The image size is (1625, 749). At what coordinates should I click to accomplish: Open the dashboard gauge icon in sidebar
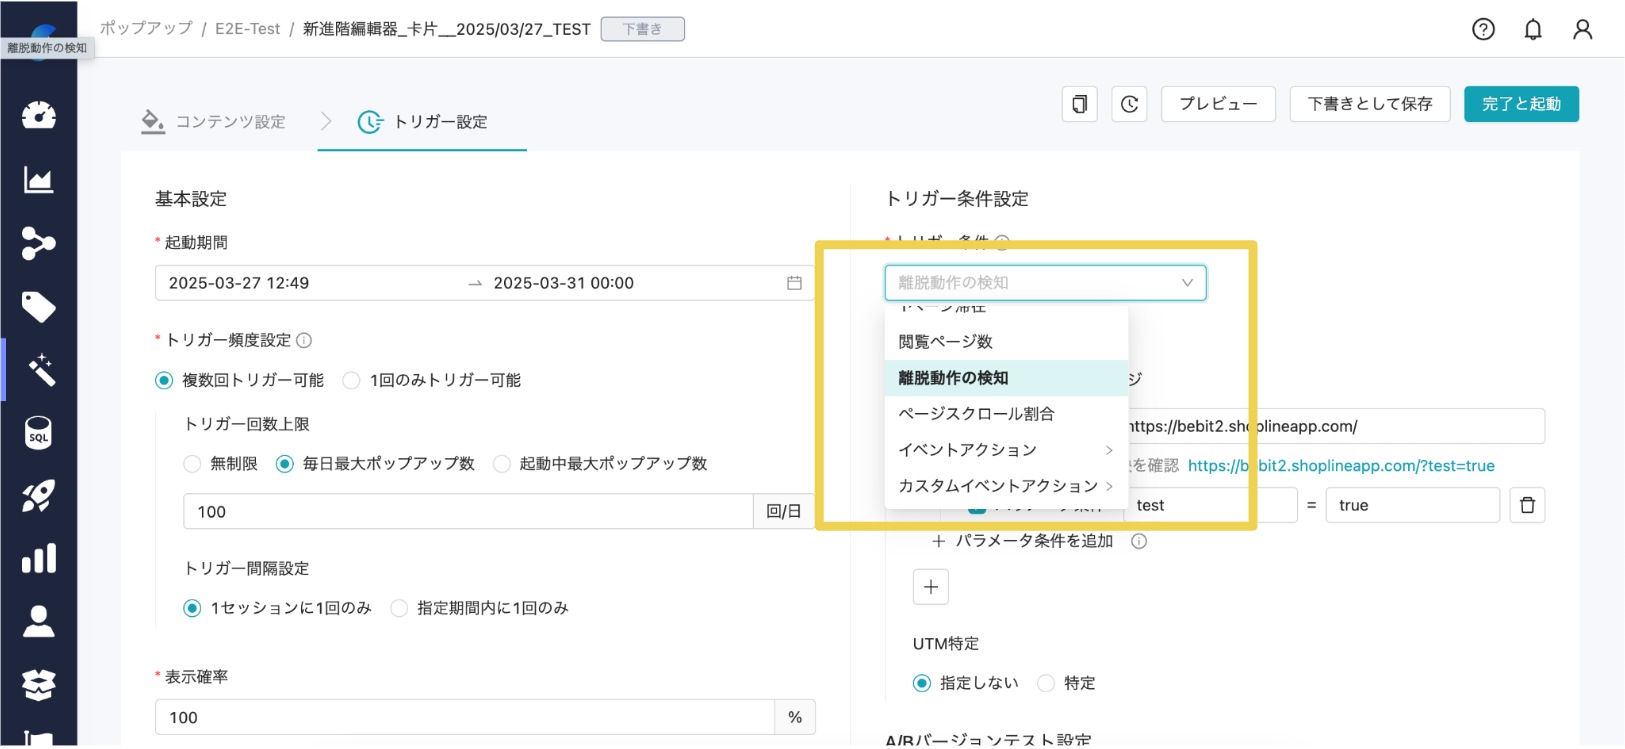click(x=39, y=115)
